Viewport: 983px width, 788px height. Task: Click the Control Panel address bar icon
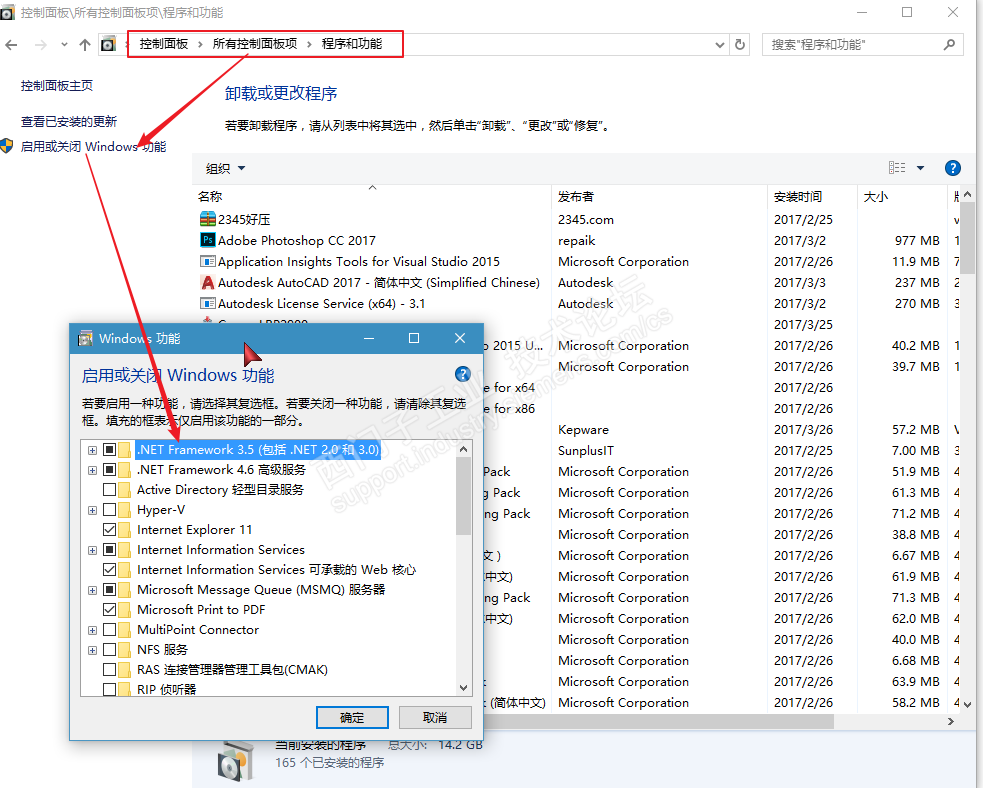click(x=108, y=44)
